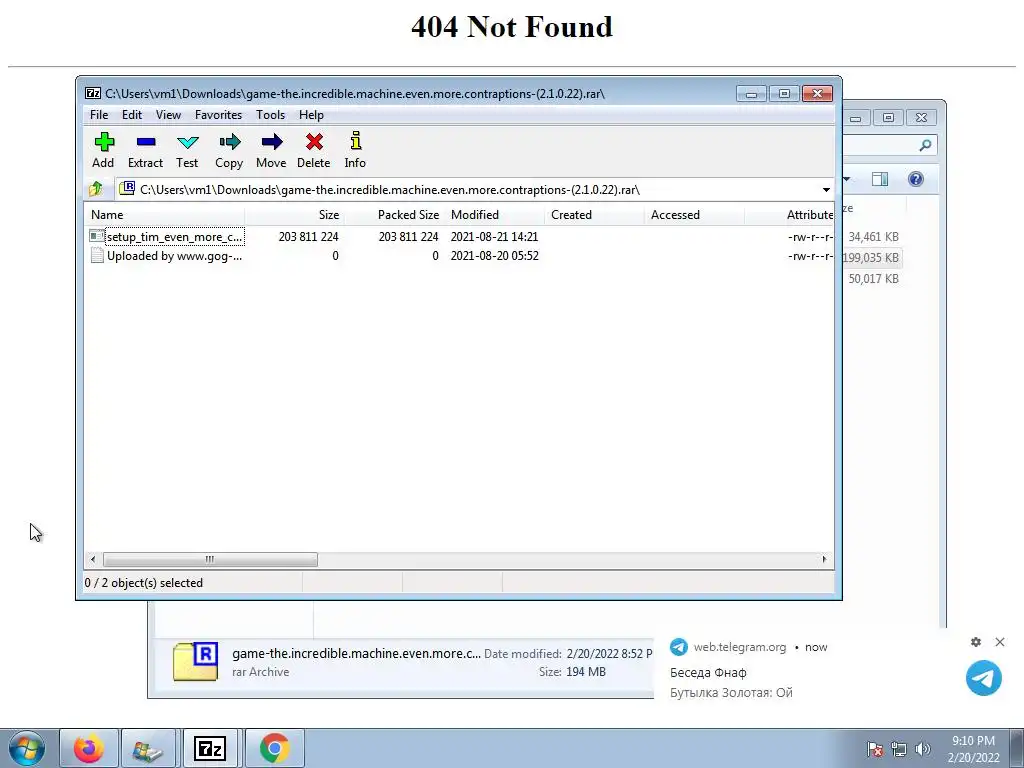Select the setup_tim_even_more_c... file icon

point(97,236)
